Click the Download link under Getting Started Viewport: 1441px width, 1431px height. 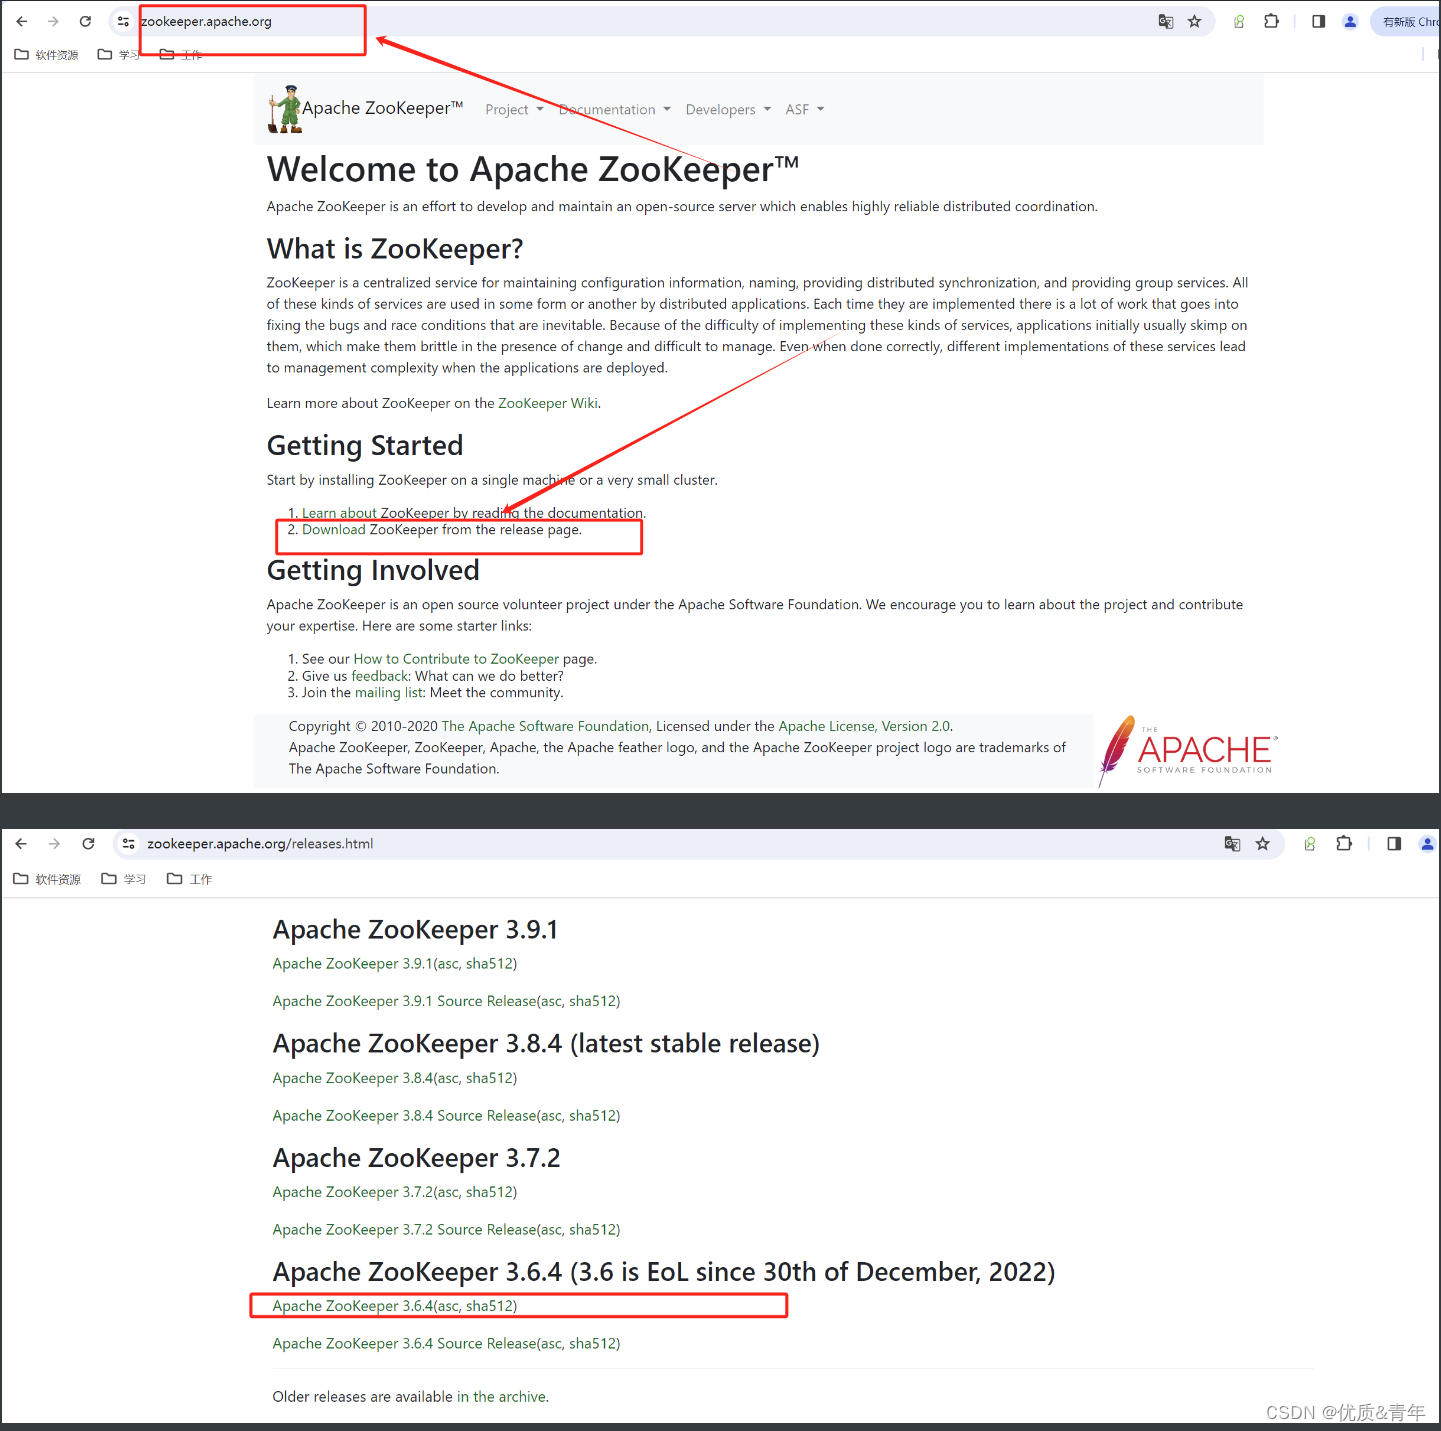[x=334, y=530]
